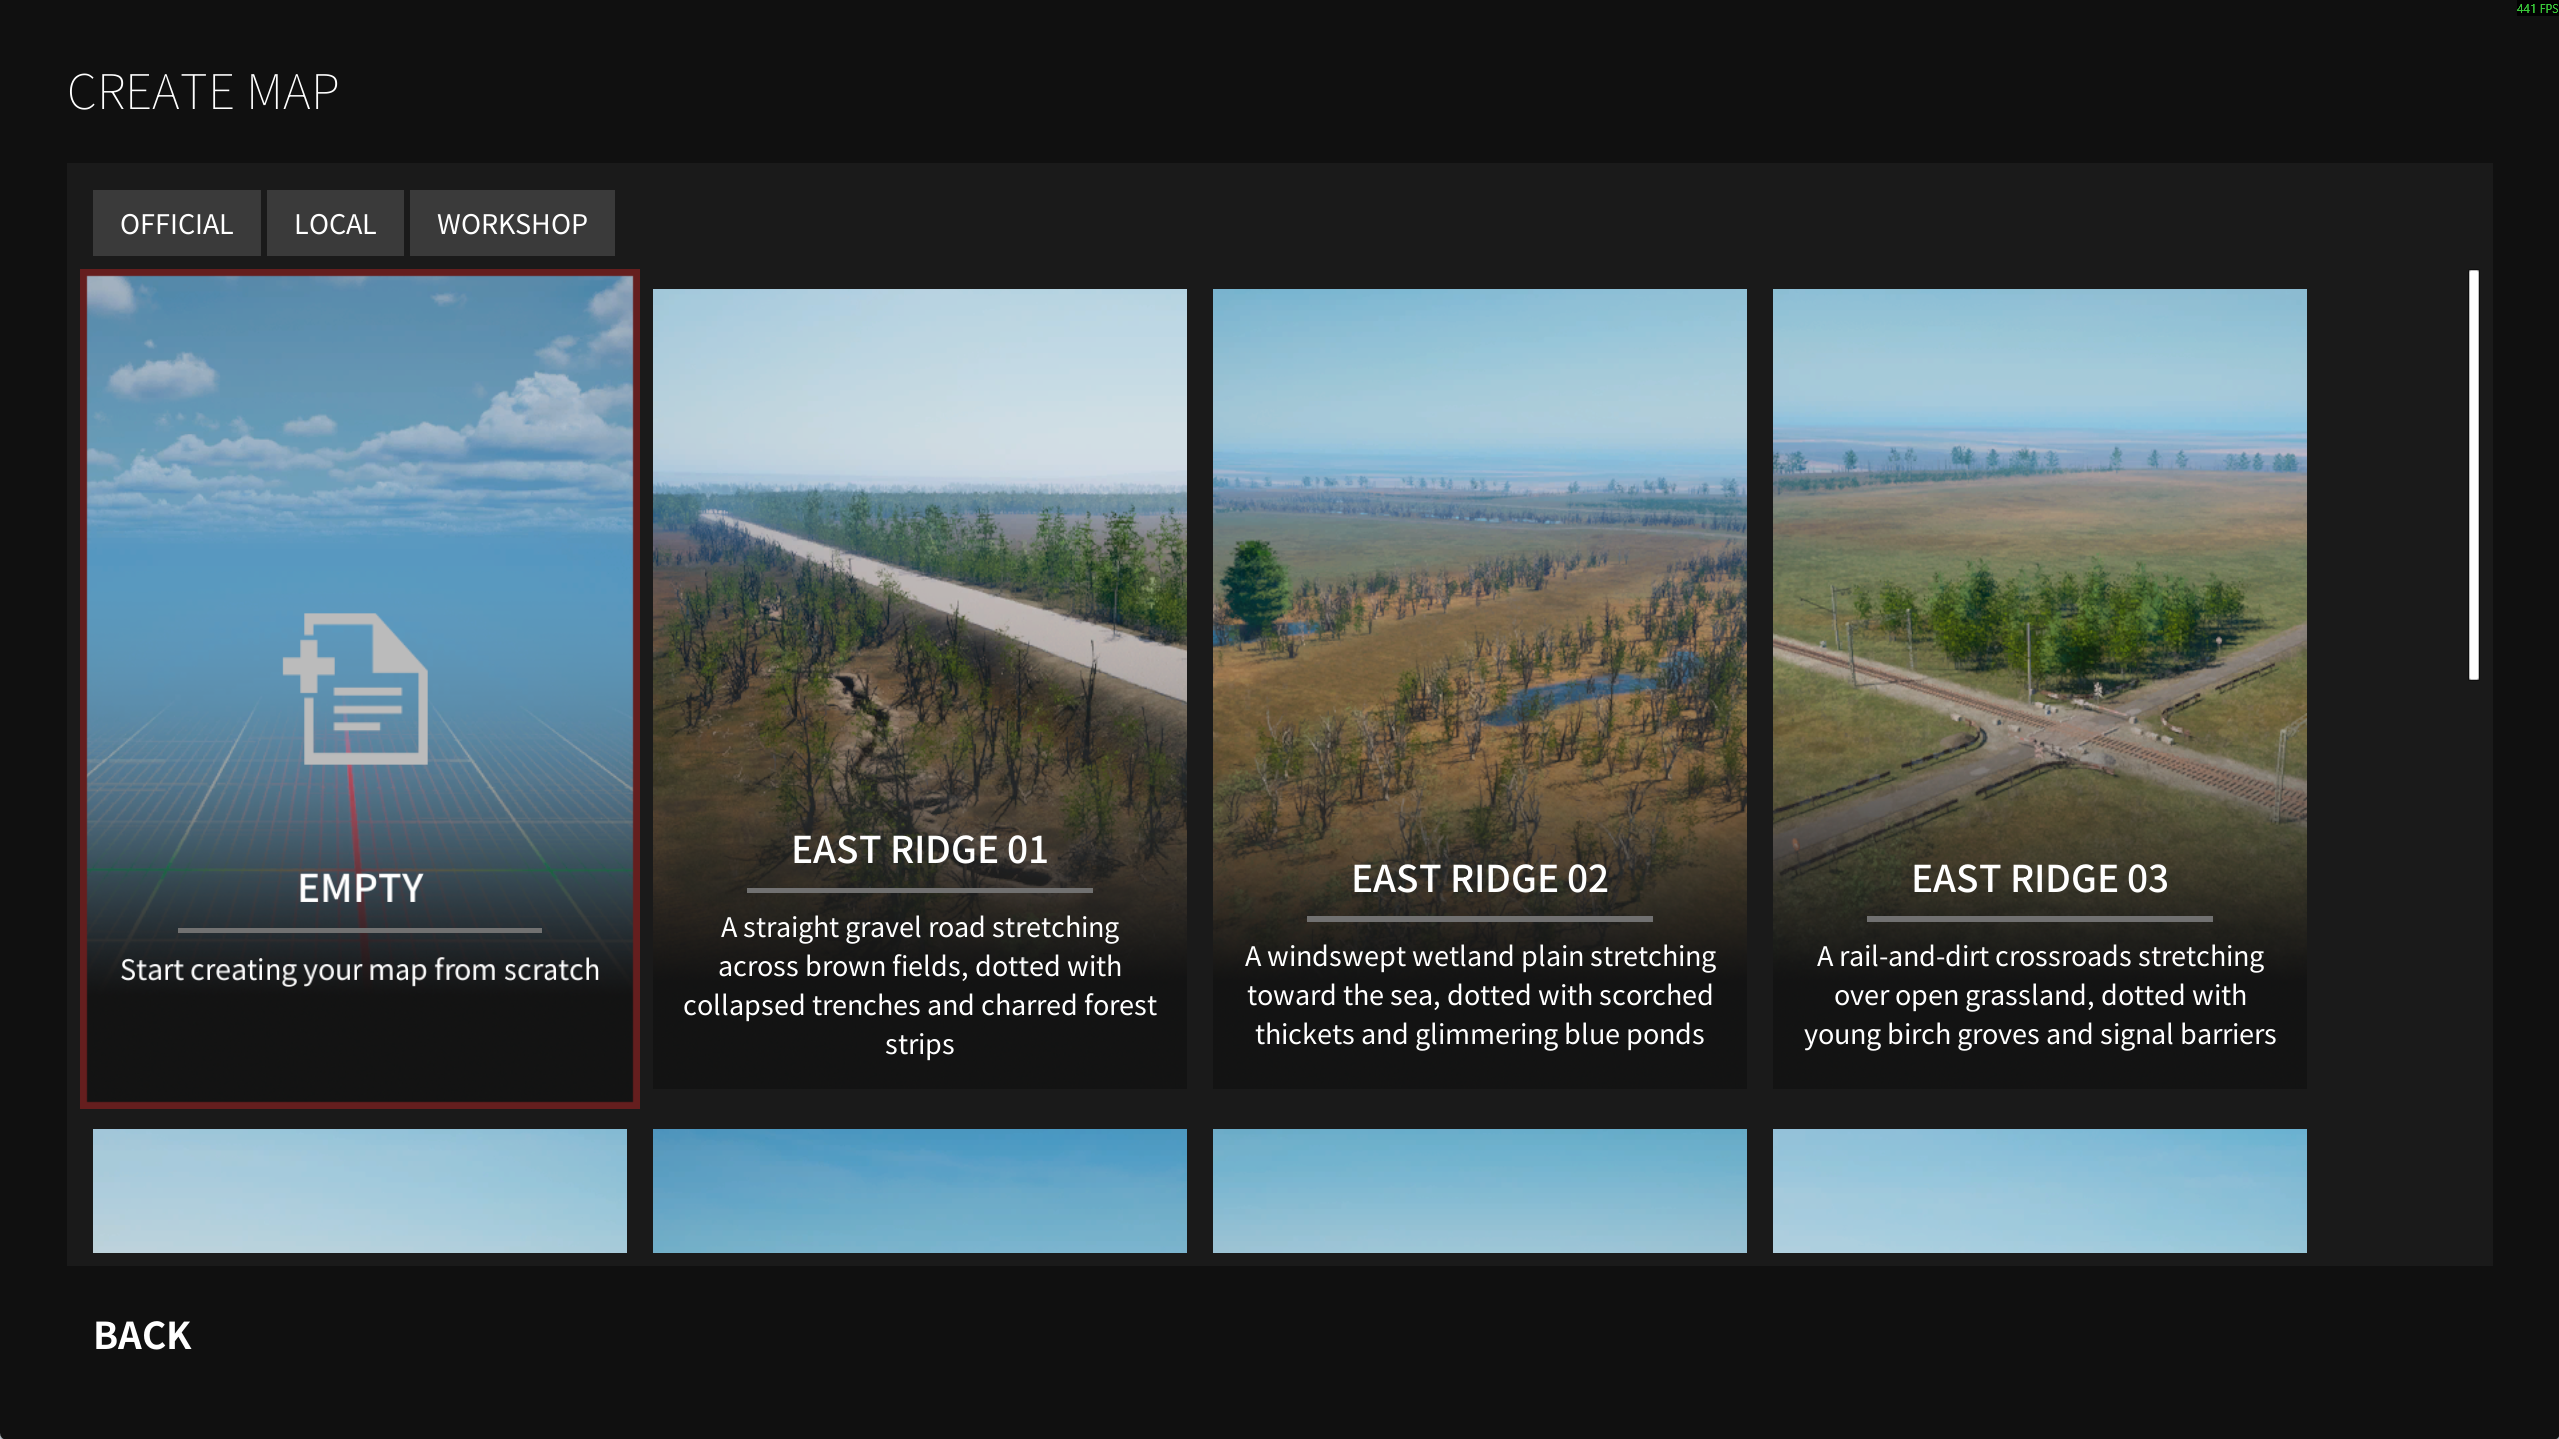Open the OFFICIAL maps tab
2559x1439 pixels.
176,223
